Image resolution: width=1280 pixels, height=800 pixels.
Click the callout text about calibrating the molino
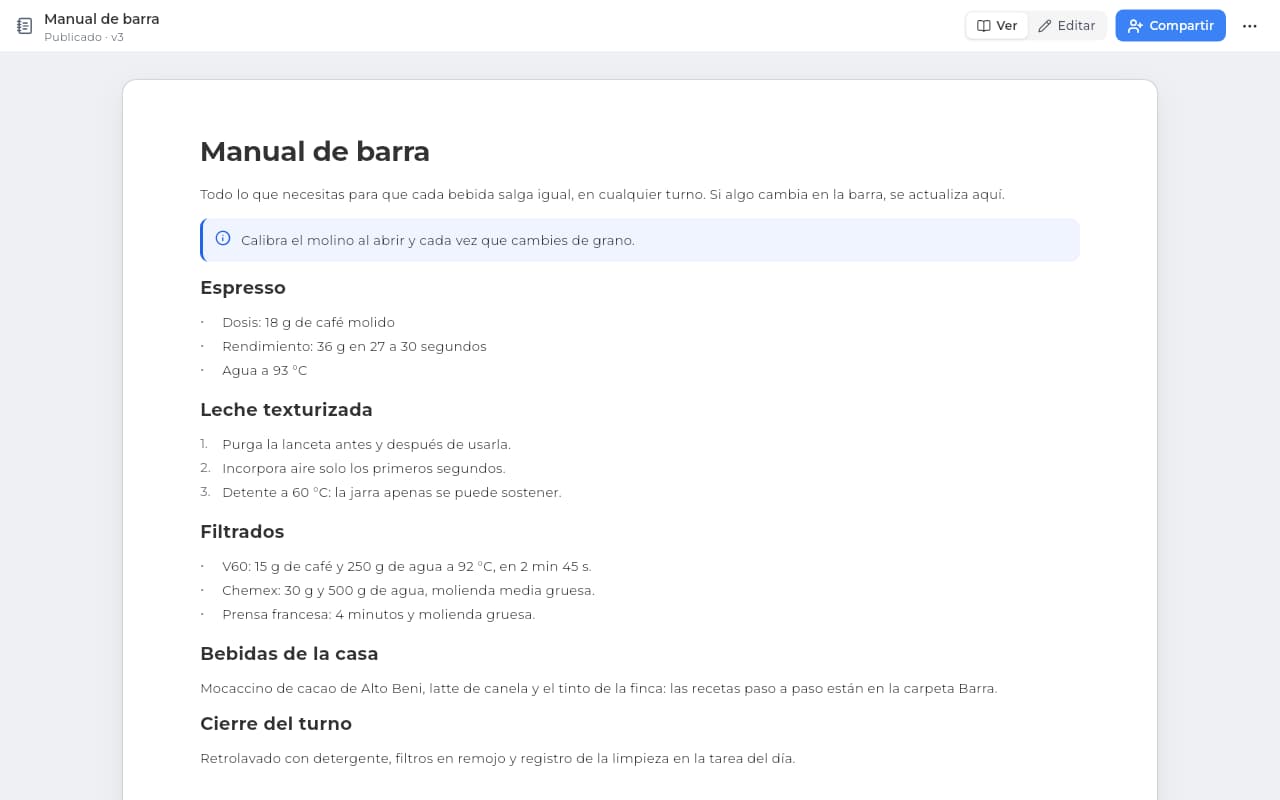click(x=438, y=240)
